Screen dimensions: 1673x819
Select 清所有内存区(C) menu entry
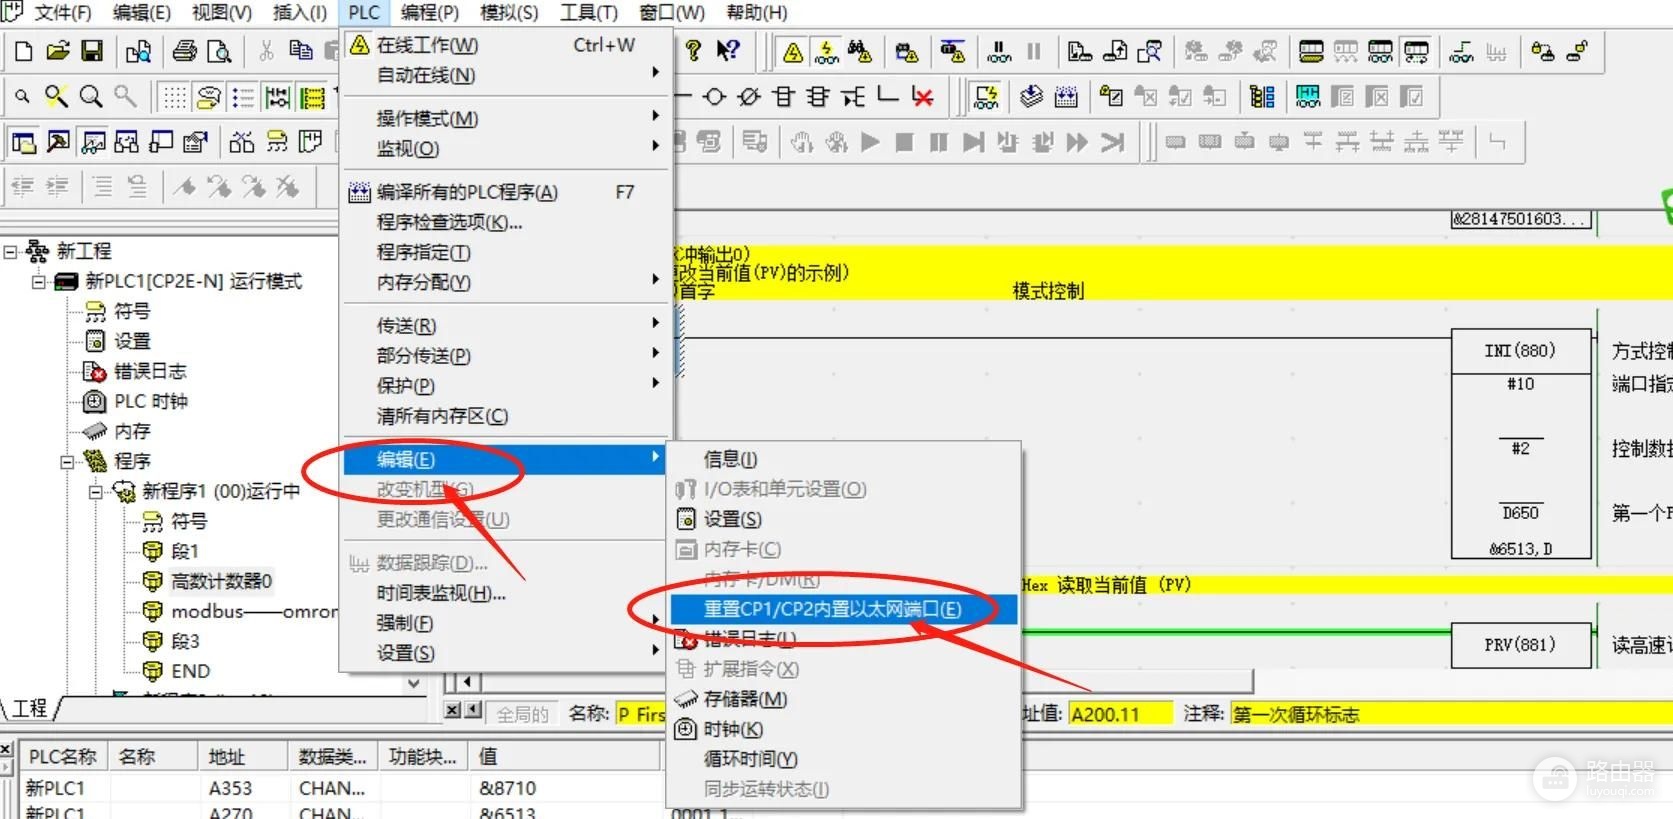505,415
